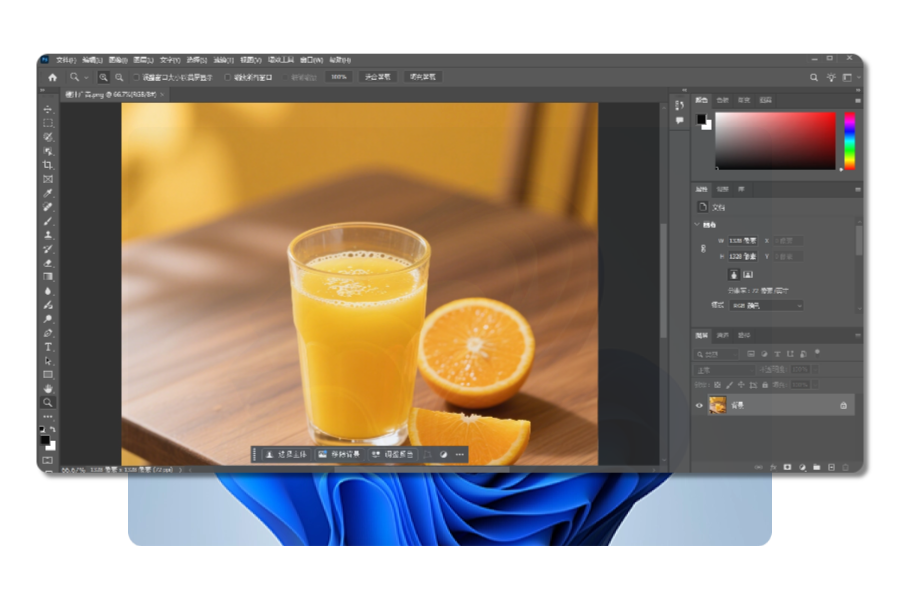The width and height of the screenshot is (900, 600).
Task: Select the Rectangular Marquee tool
Action: point(48,123)
